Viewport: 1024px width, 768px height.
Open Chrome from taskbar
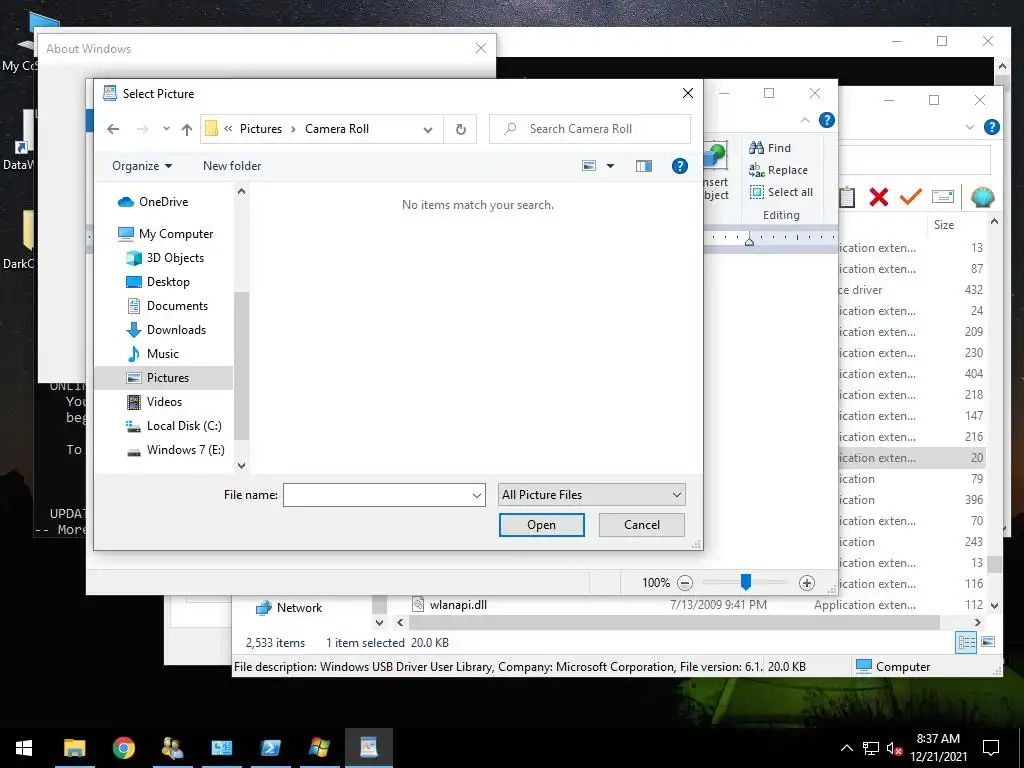[x=123, y=748]
